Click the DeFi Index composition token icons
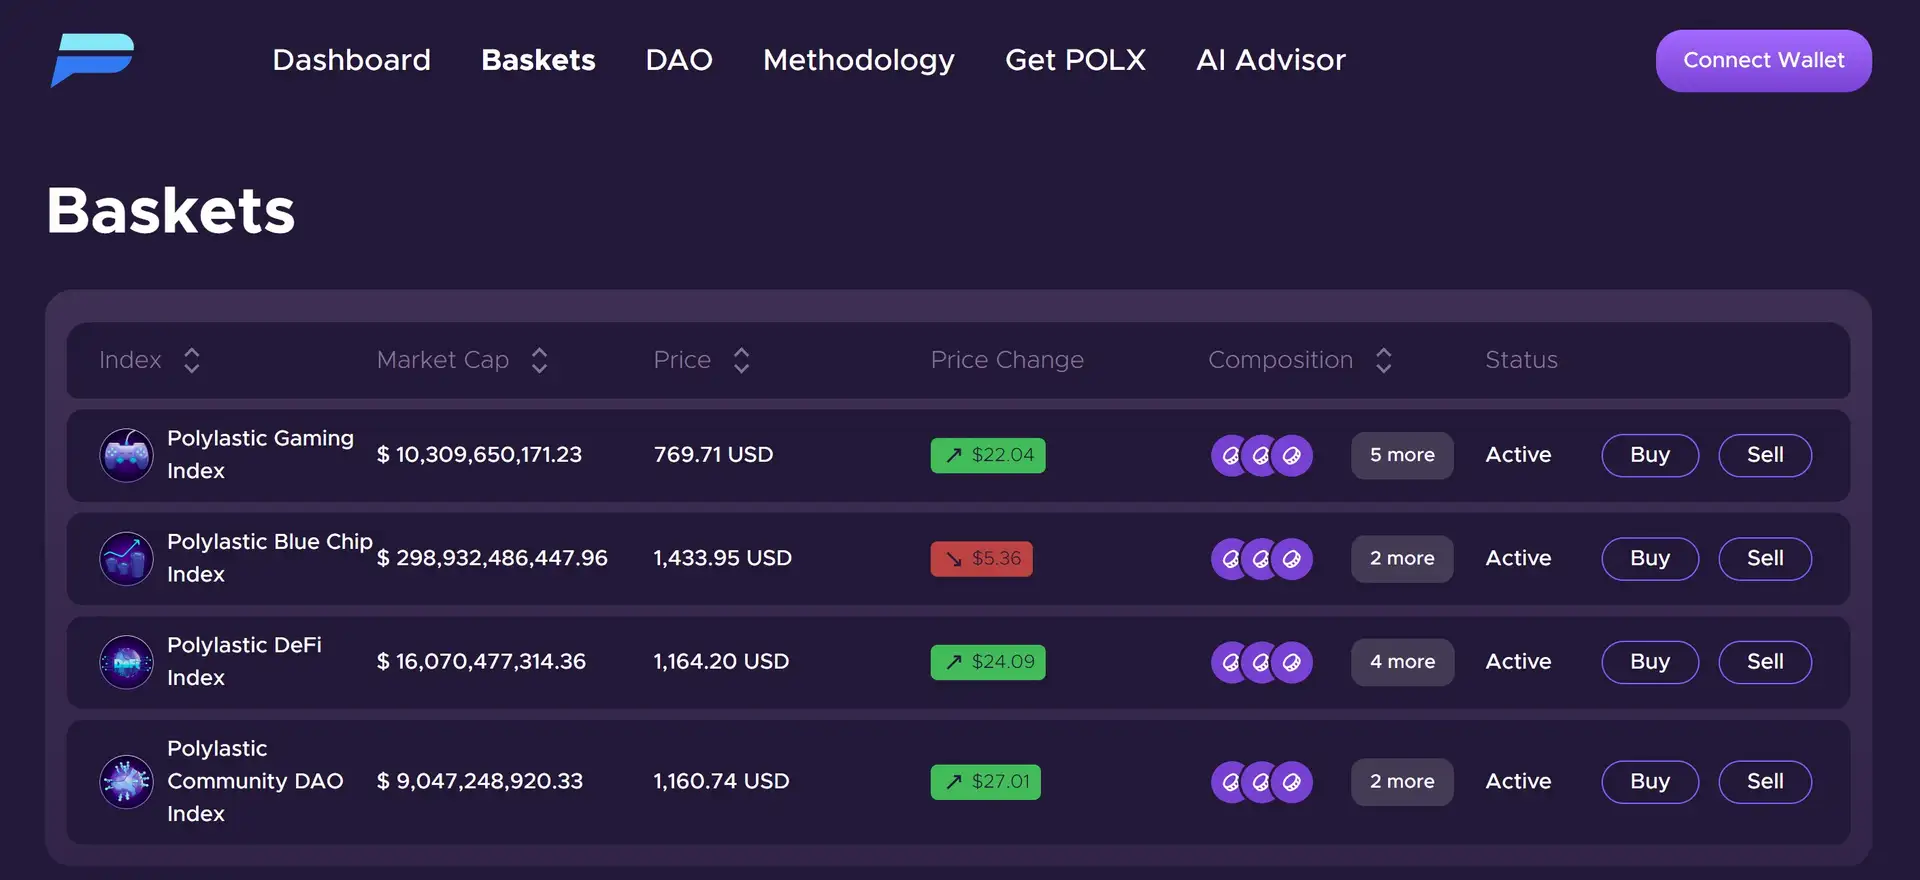The width and height of the screenshot is (1920, 880). point(1261,662)
